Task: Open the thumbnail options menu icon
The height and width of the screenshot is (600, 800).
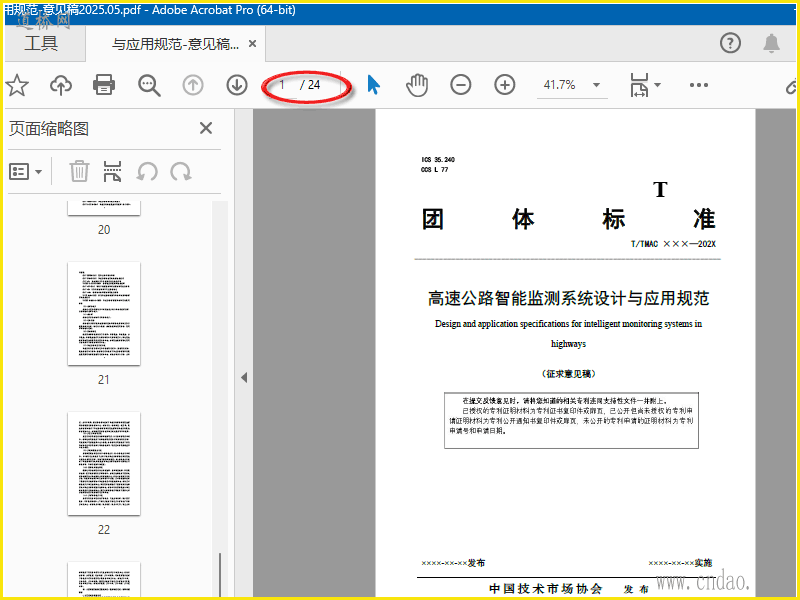Action: pyautogui.click(x=25, y=172)
